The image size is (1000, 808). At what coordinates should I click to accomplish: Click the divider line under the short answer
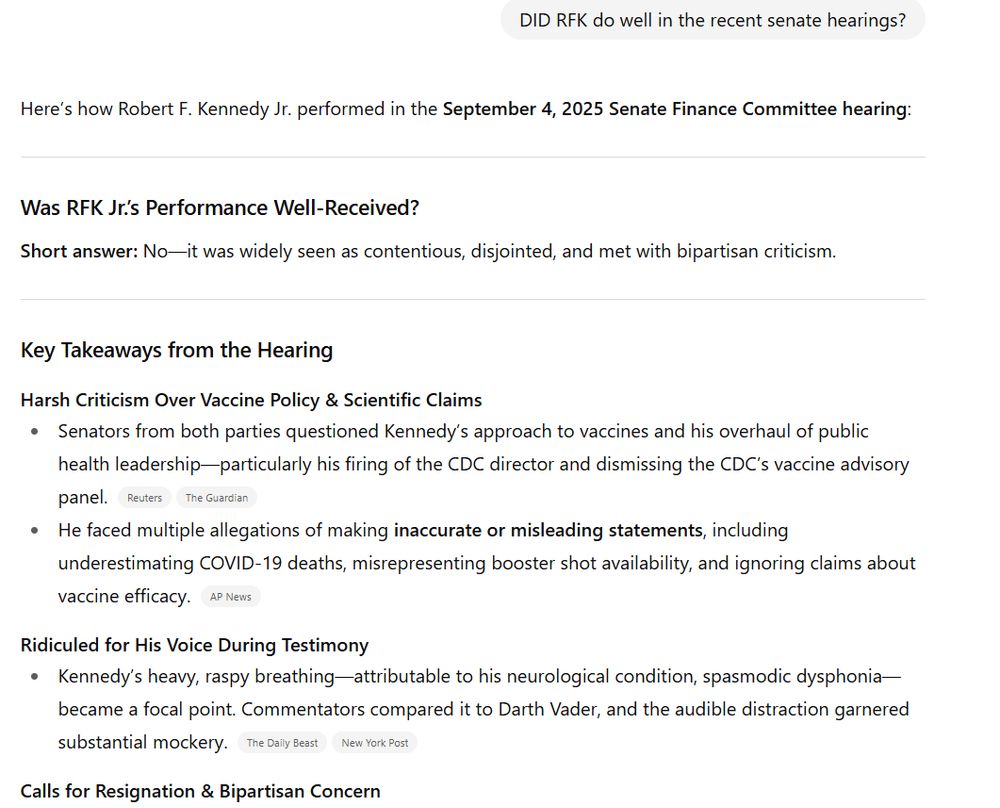473,299
